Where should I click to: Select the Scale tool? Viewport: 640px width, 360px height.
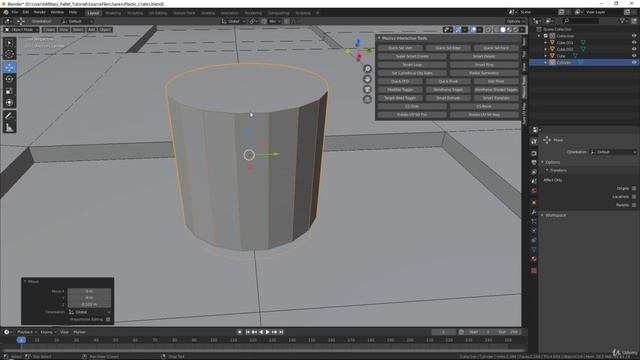click(x=9, y=91)
